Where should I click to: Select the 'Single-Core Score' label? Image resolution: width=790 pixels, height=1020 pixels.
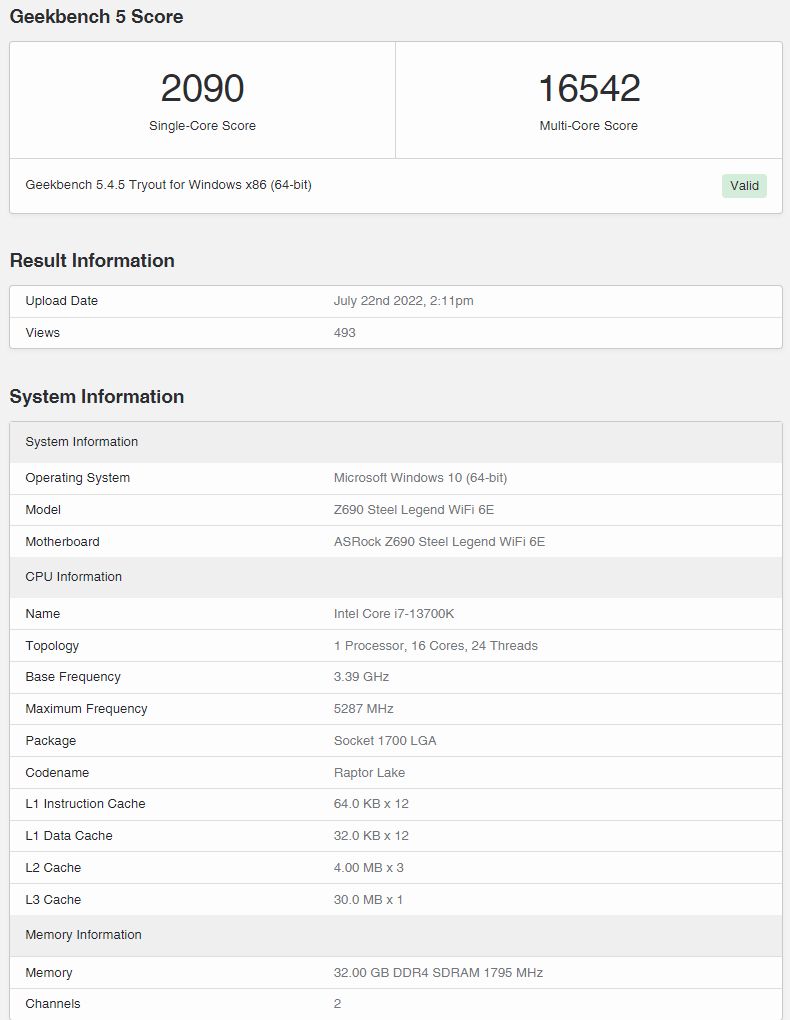(x=202, y=126)
